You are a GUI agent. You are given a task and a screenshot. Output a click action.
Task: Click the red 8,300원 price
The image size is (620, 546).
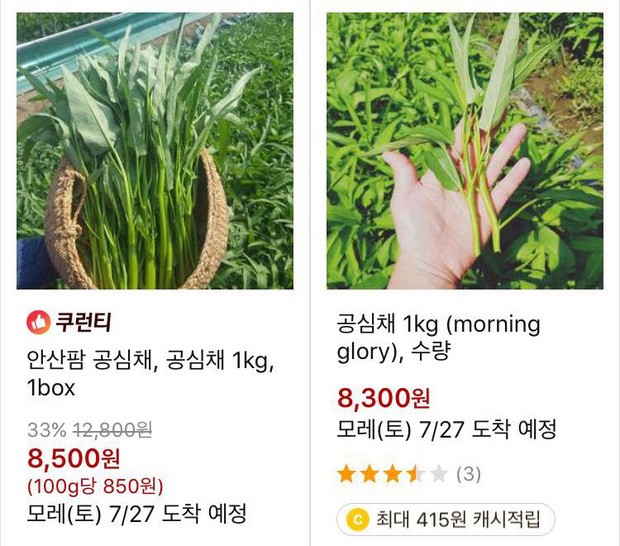tap(384, 400)
